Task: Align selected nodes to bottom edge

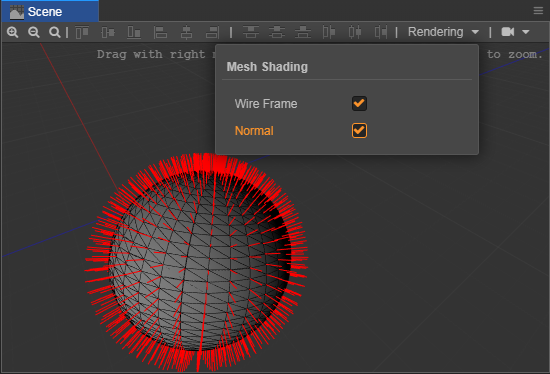Action: [134, 32]
